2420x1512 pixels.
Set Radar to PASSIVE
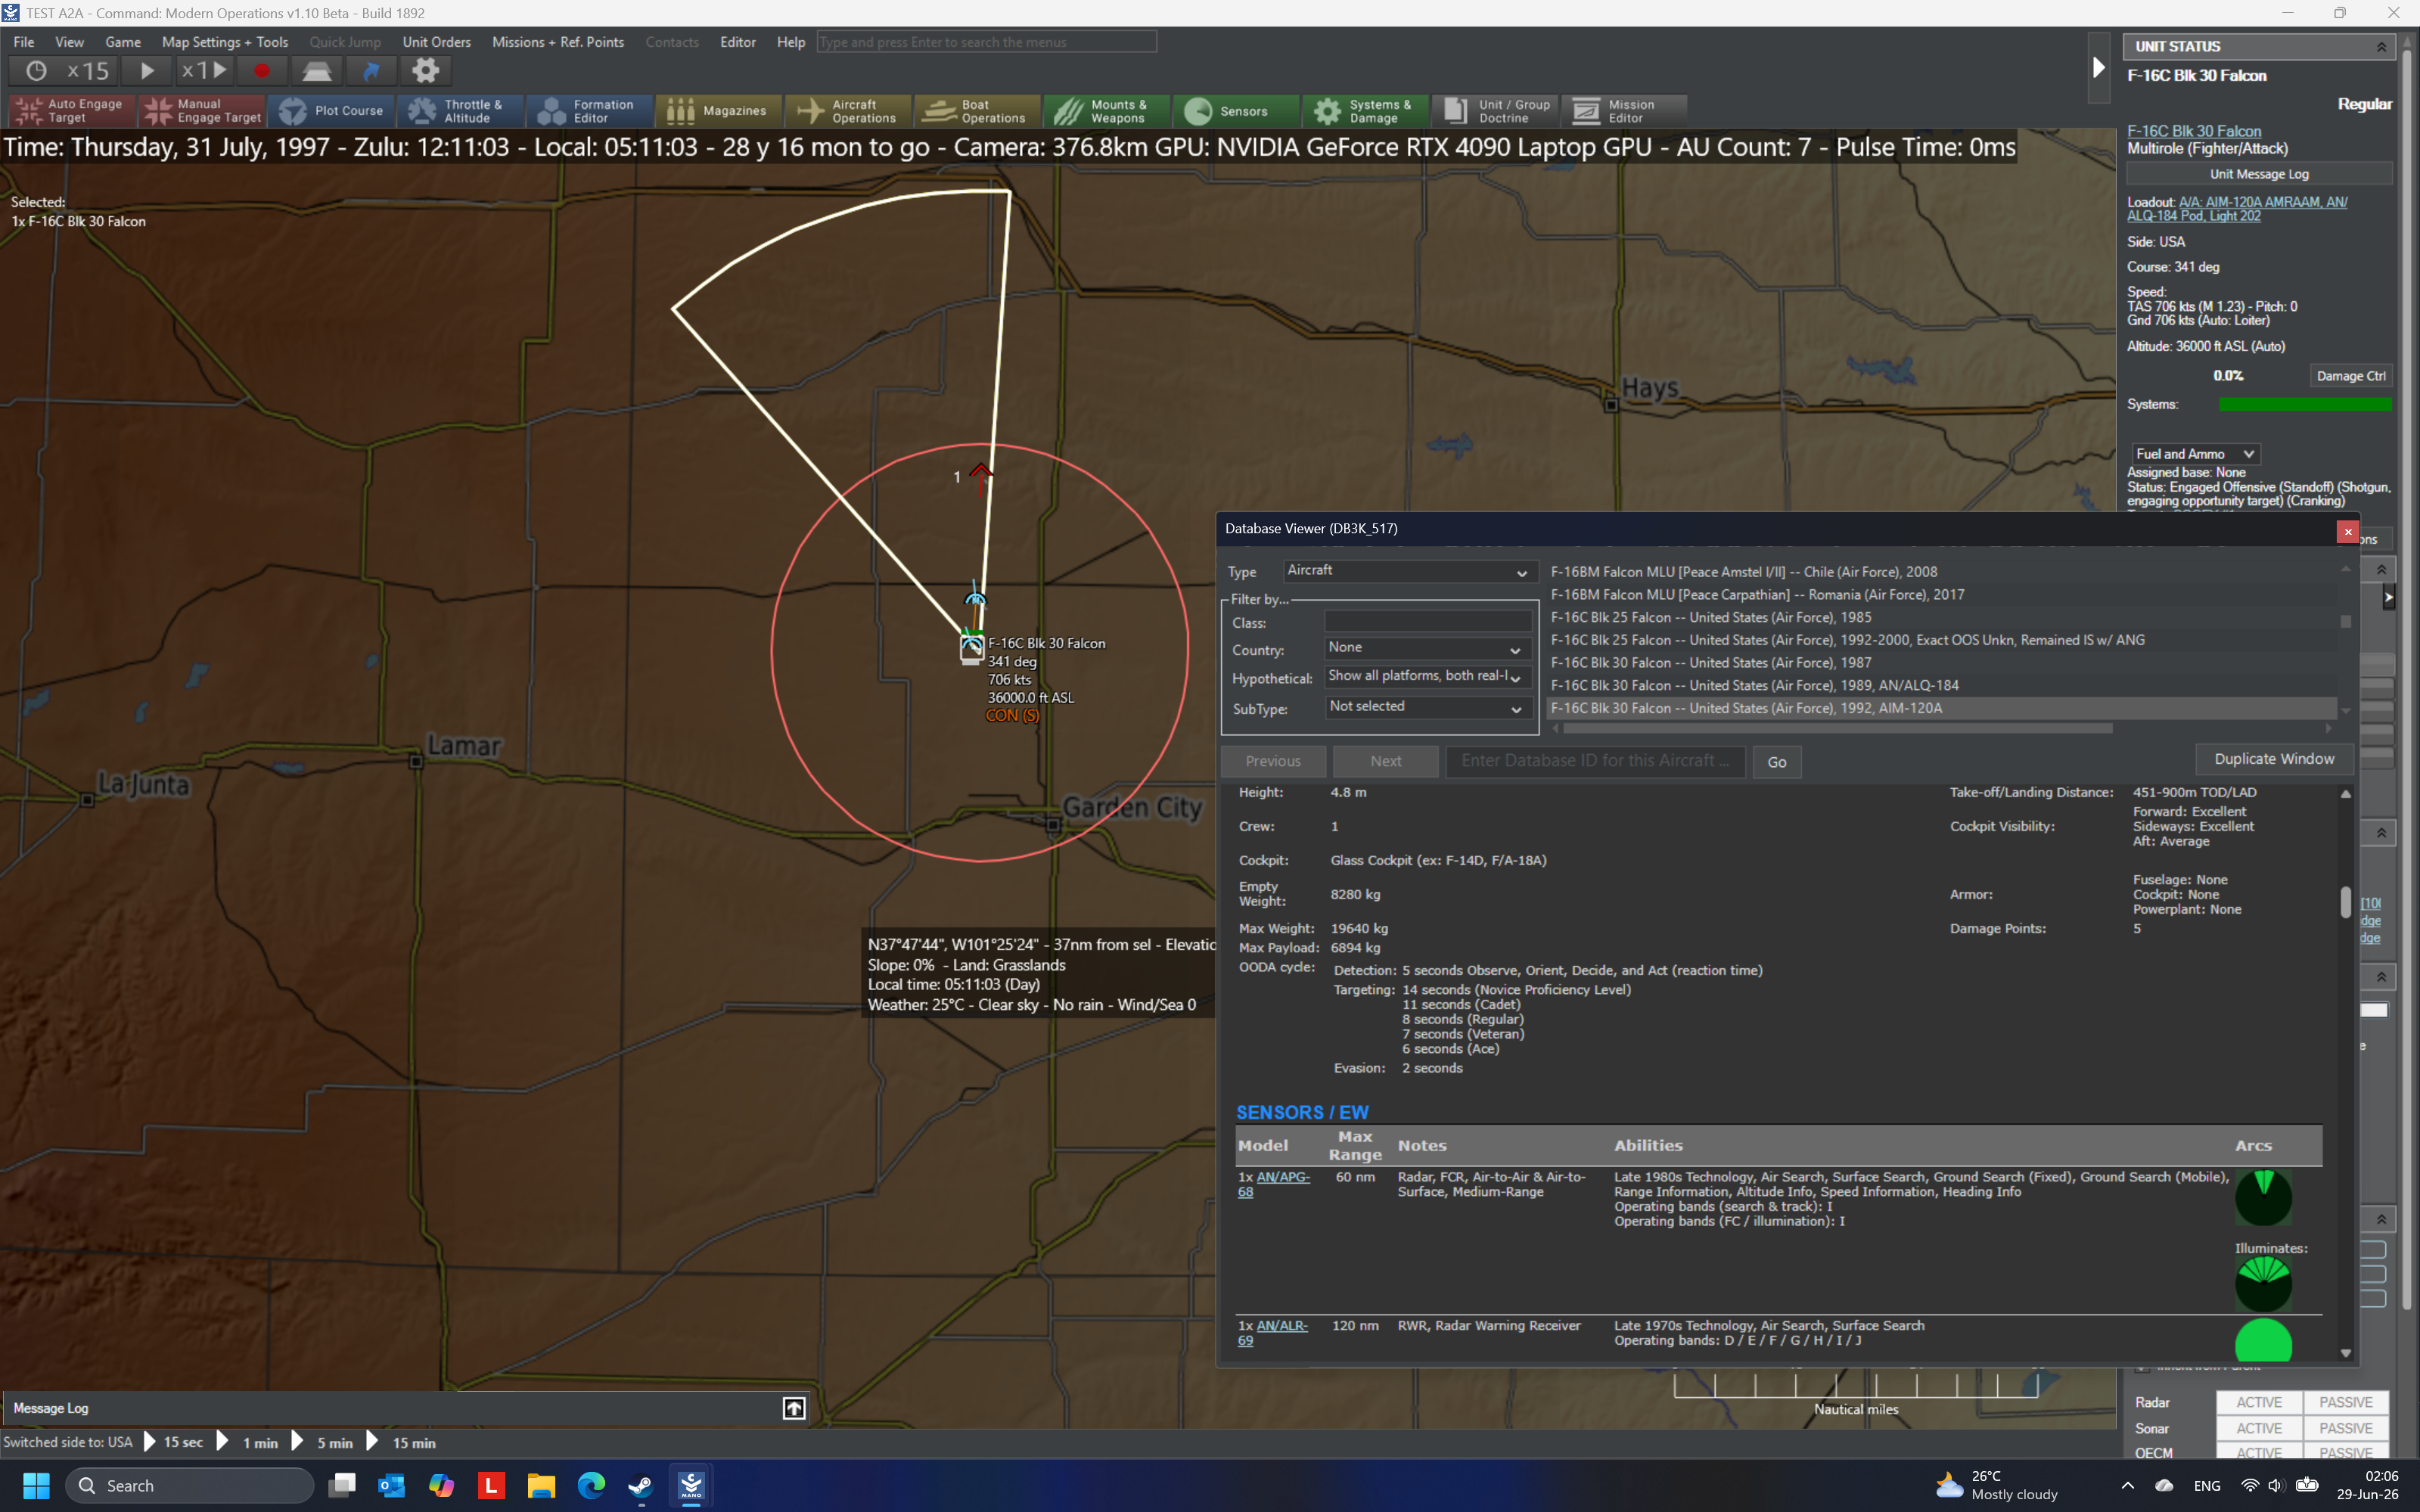pos(2345,1403)
